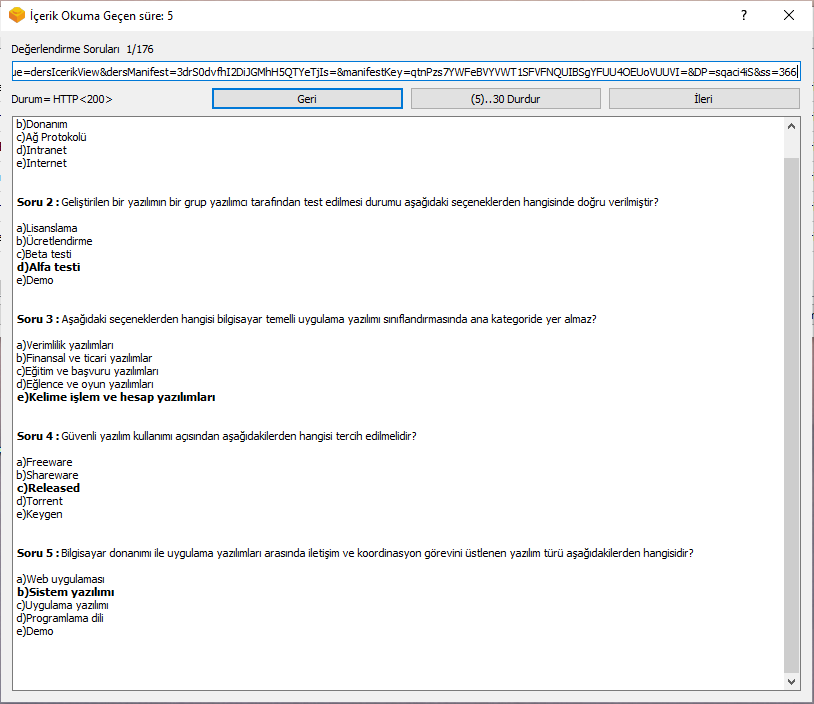Click option 'b)Shareware'
The image size is (814, 704).
47,475
